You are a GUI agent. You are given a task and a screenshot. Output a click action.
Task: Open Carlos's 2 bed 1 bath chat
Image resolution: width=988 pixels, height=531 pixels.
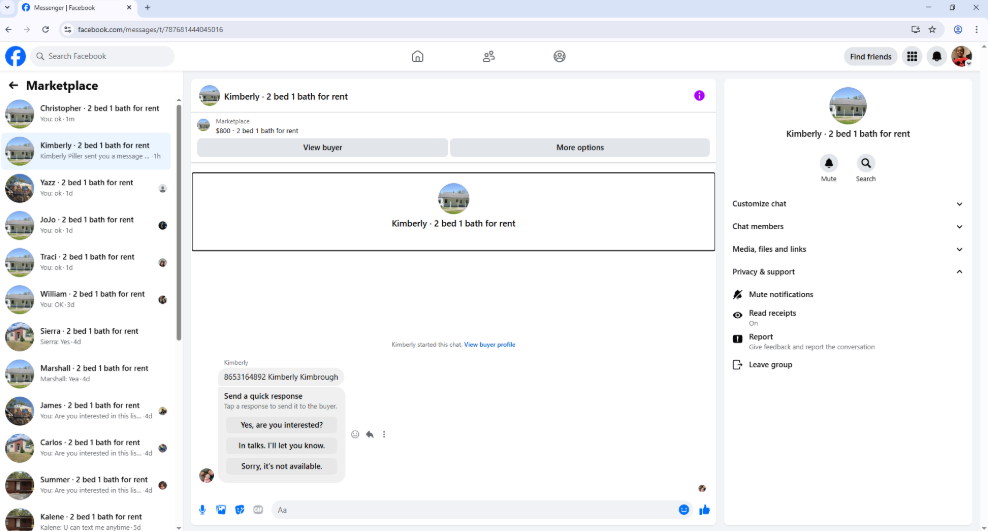click(86, 448)
